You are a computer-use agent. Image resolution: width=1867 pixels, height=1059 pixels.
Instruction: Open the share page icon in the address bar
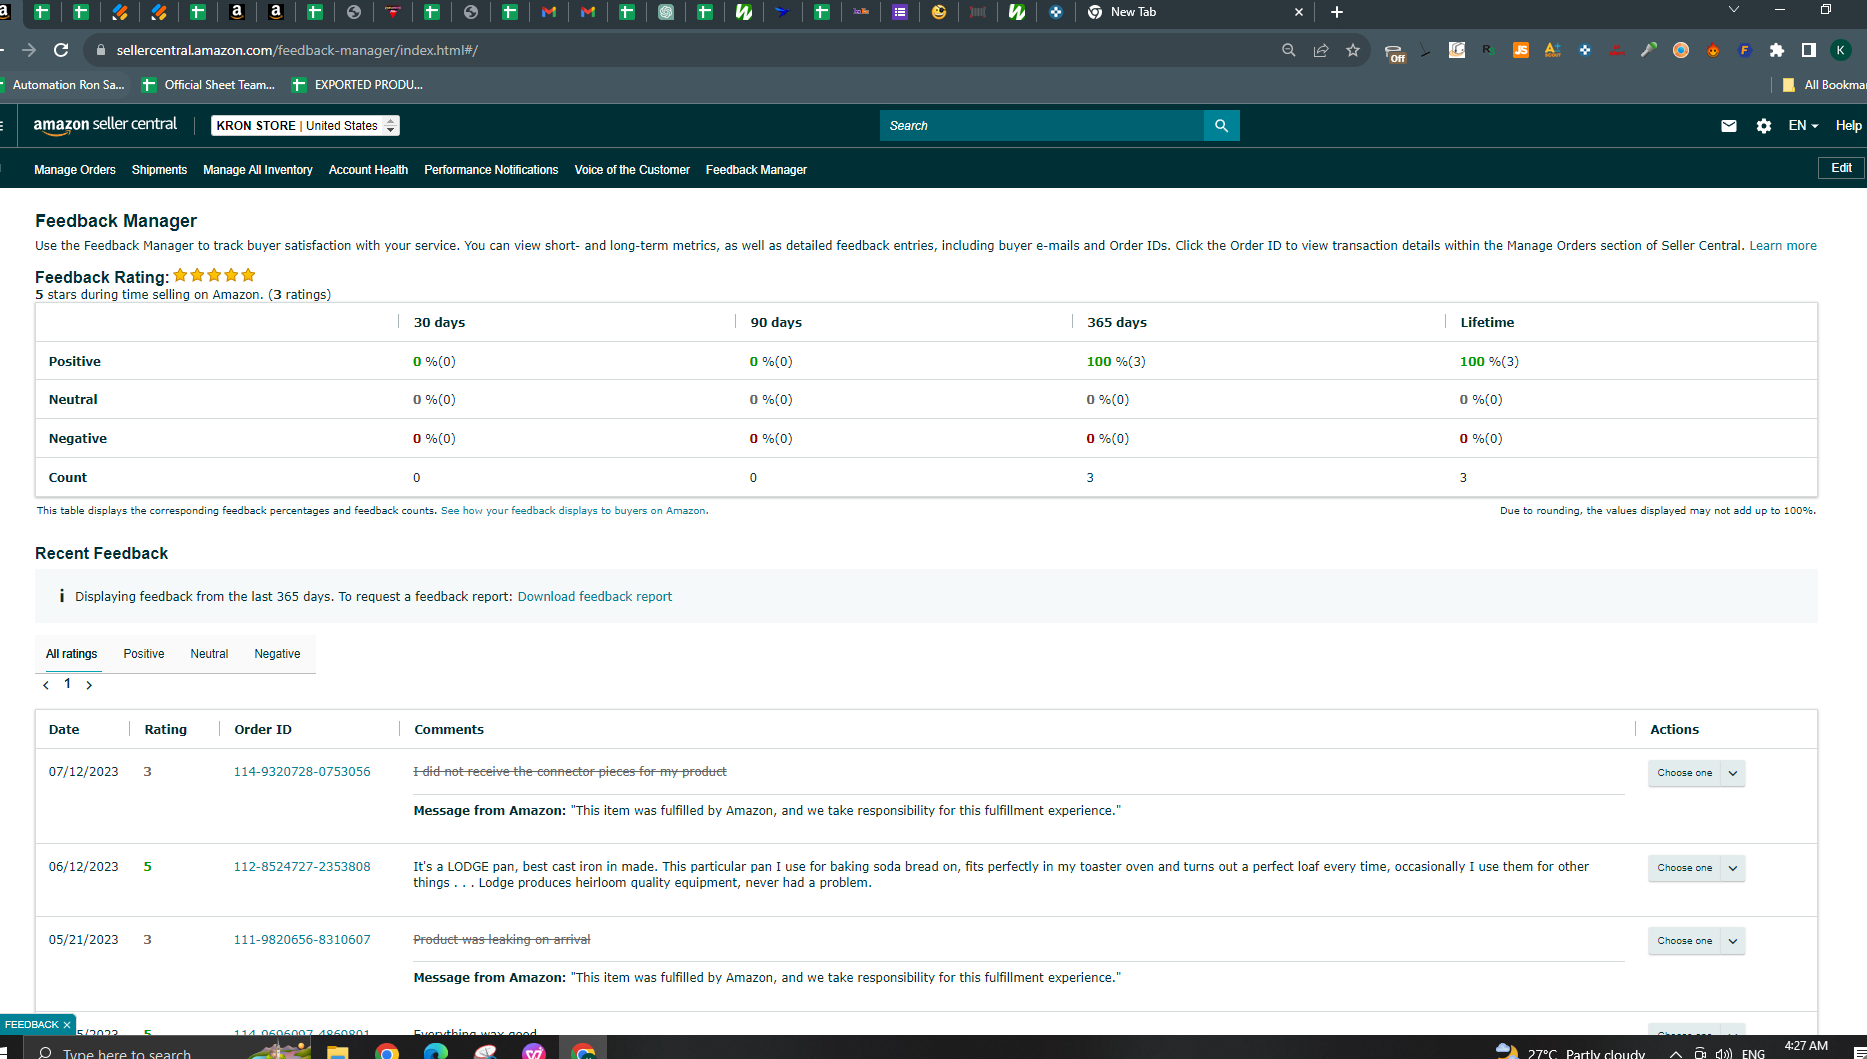[x=1321, y=50]
